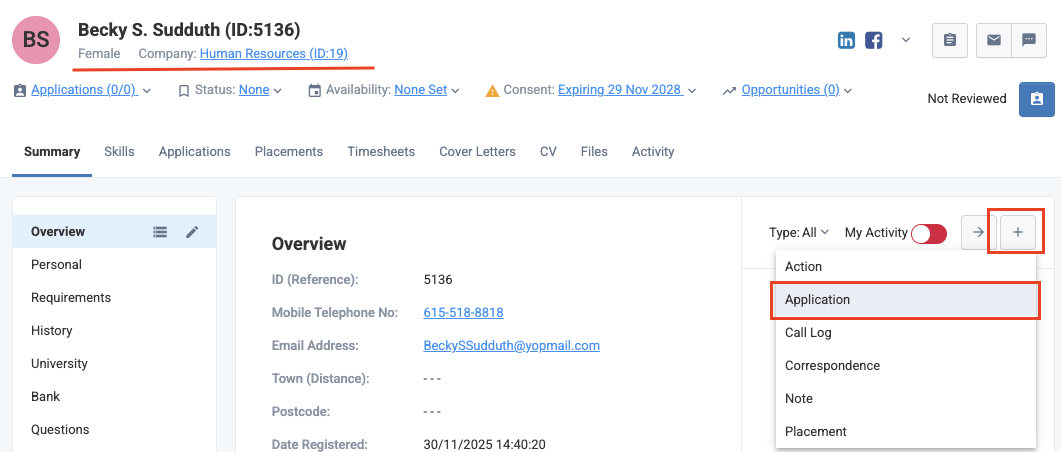Open the LinkedIn profile icon
This screenshot has height=452, width=1061.
coord(846,41)
